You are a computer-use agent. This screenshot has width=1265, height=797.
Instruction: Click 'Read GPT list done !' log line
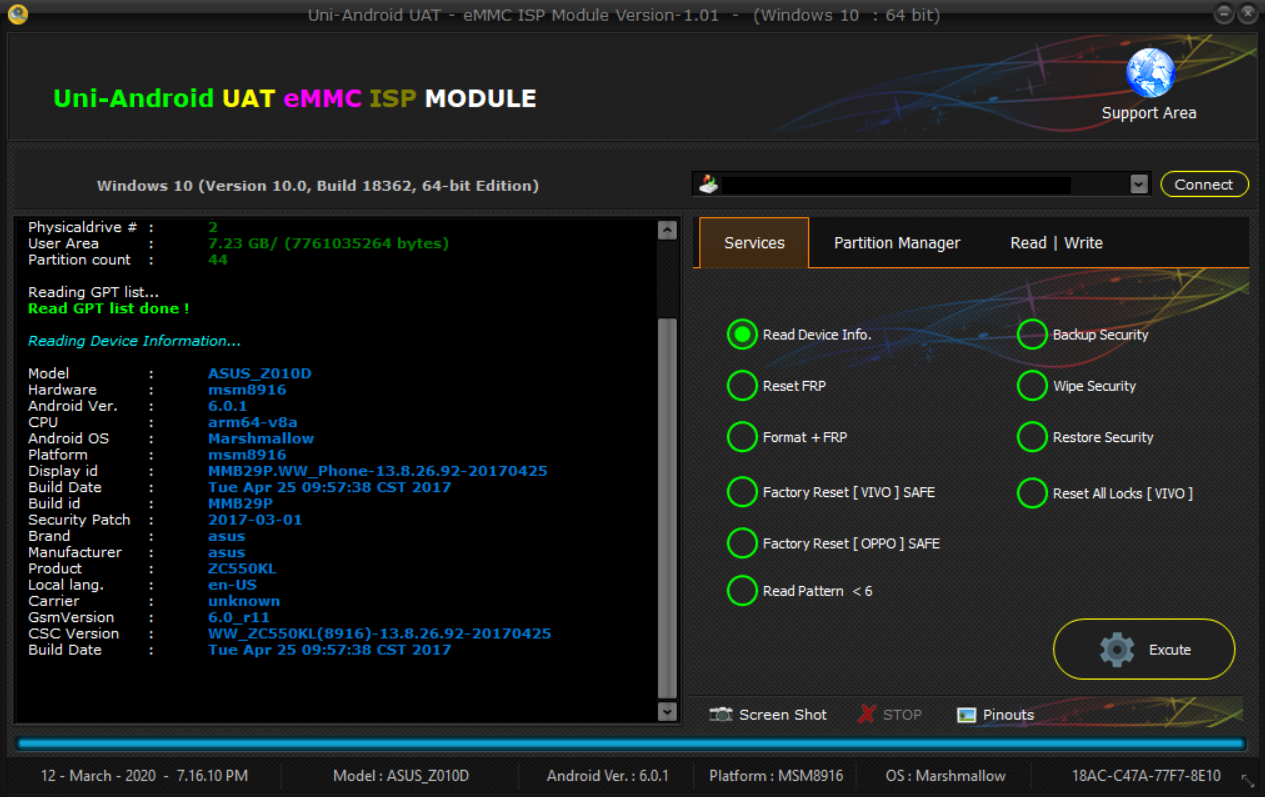pos(108,308)
